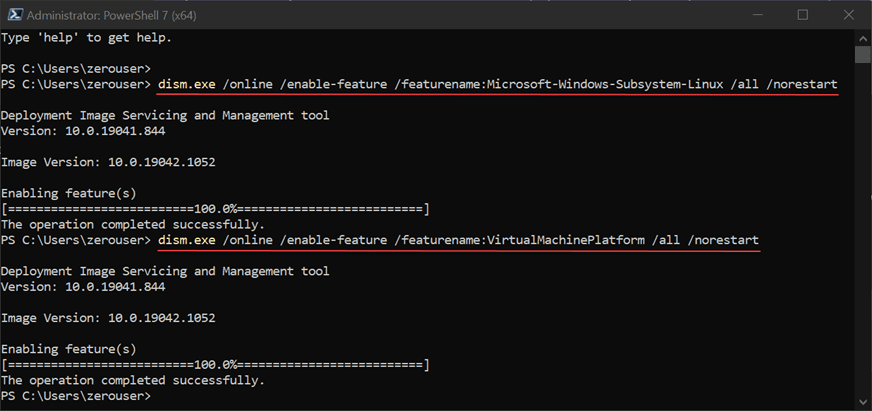Maximize the PowerShell window
This screenshot has width=872, height=411.
(x=802, y=15)
